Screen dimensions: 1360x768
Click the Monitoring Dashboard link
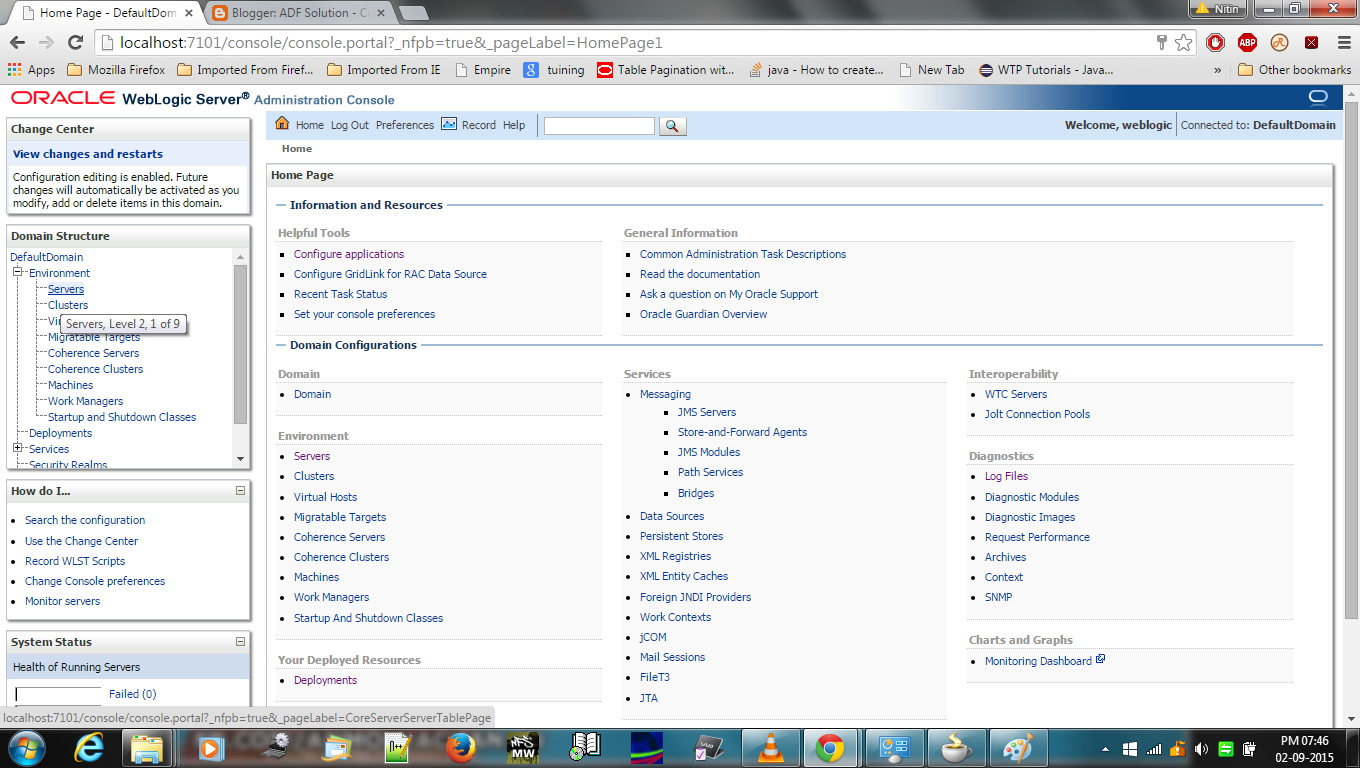tap(1038, 661)
